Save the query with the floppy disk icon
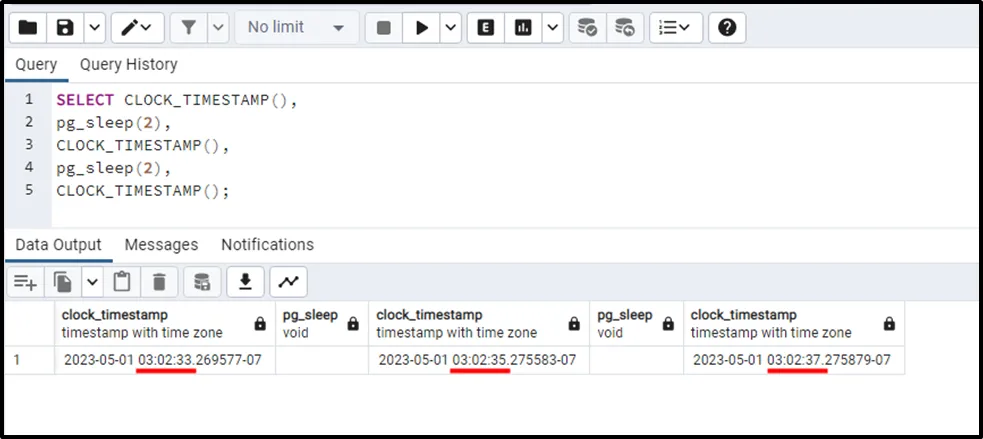Screen dimensions: 983x439 pyautogui.click(x=65, y=28)
